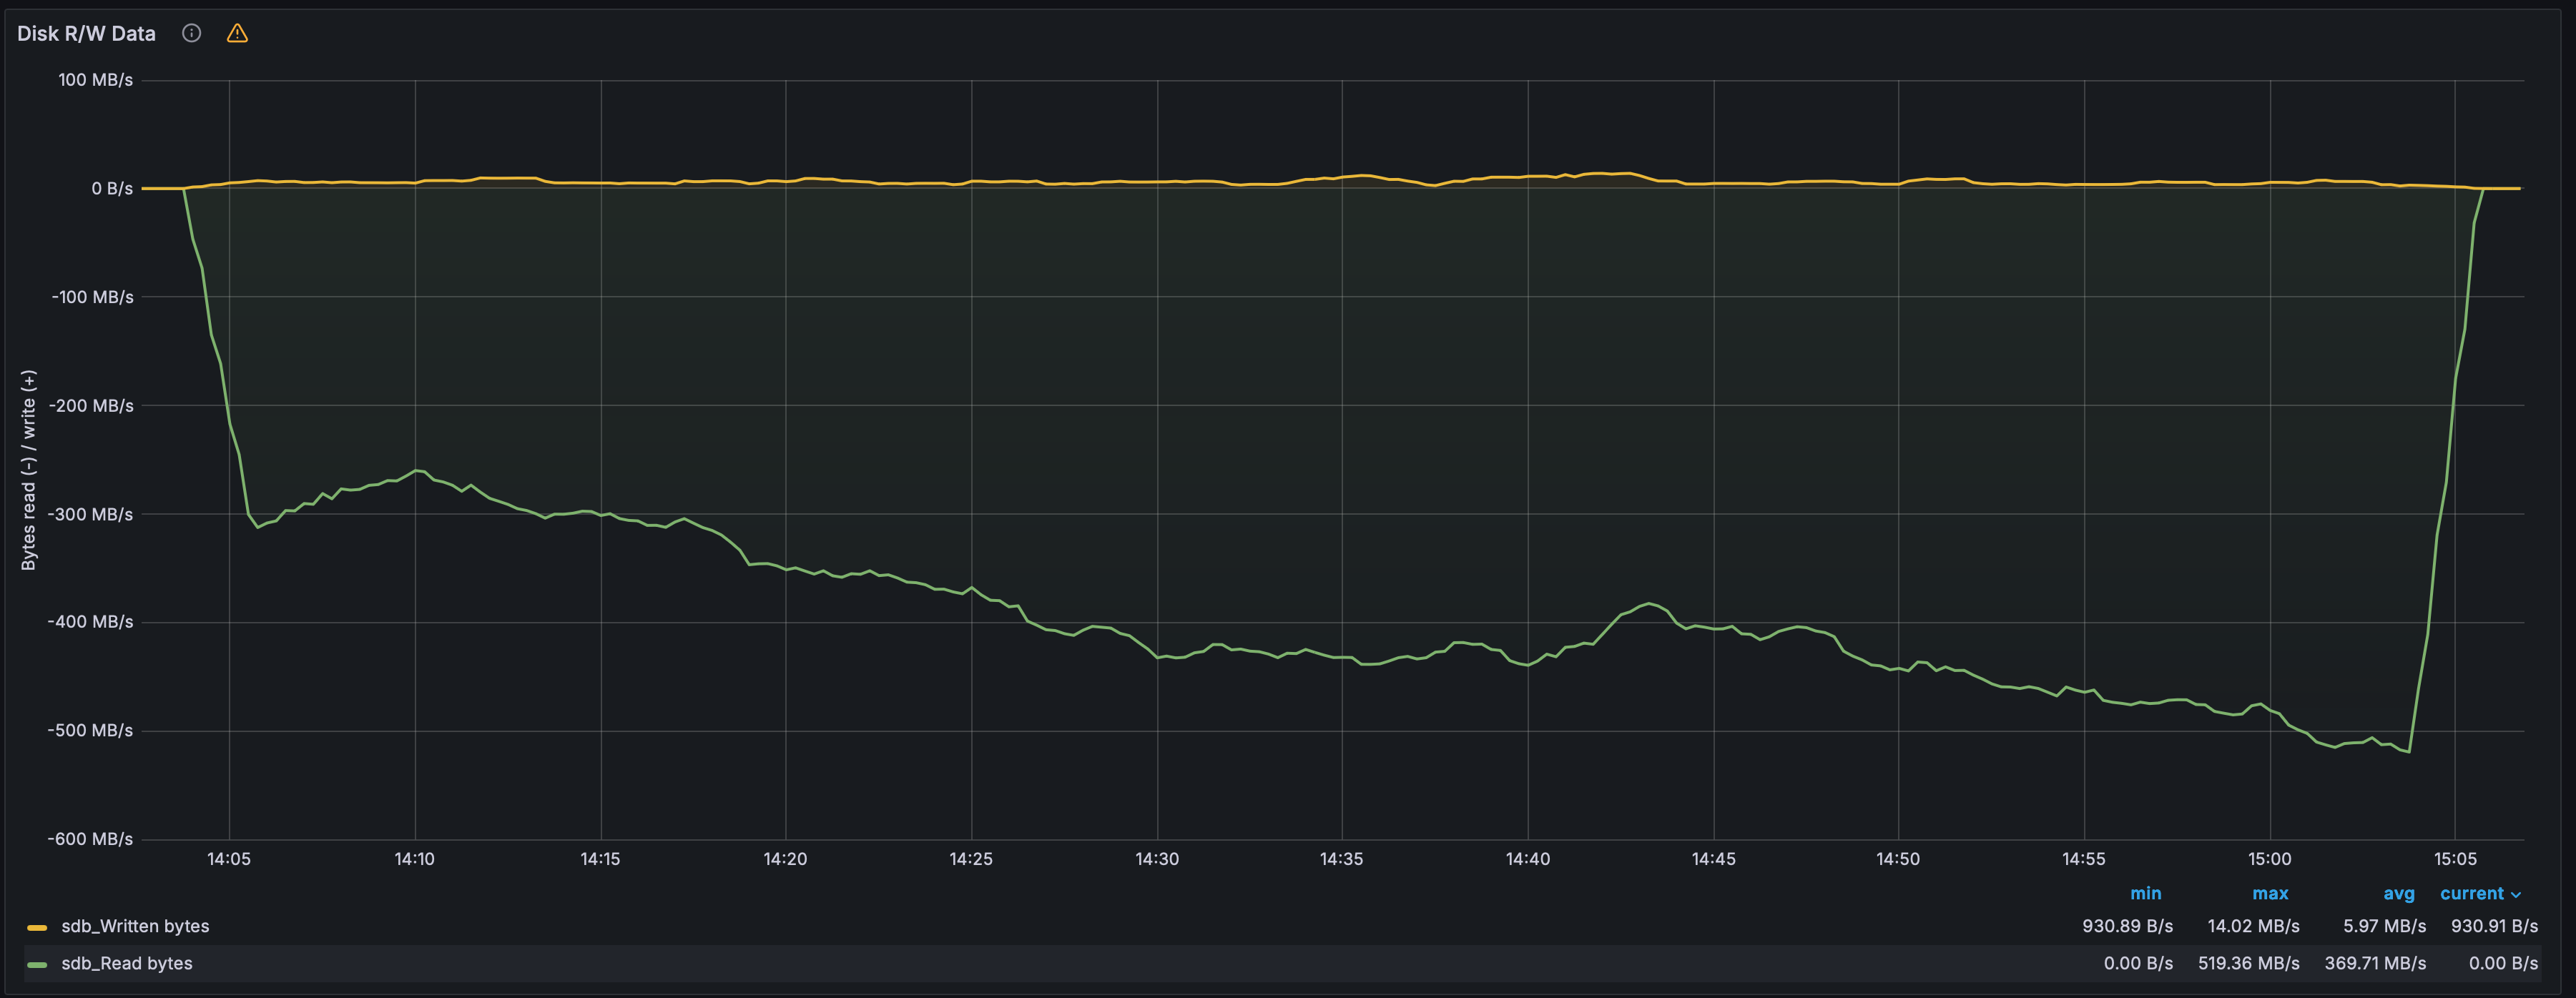Open the panel info icon
The height and width of the screenshot is (998, 2576).
point(191,33)
